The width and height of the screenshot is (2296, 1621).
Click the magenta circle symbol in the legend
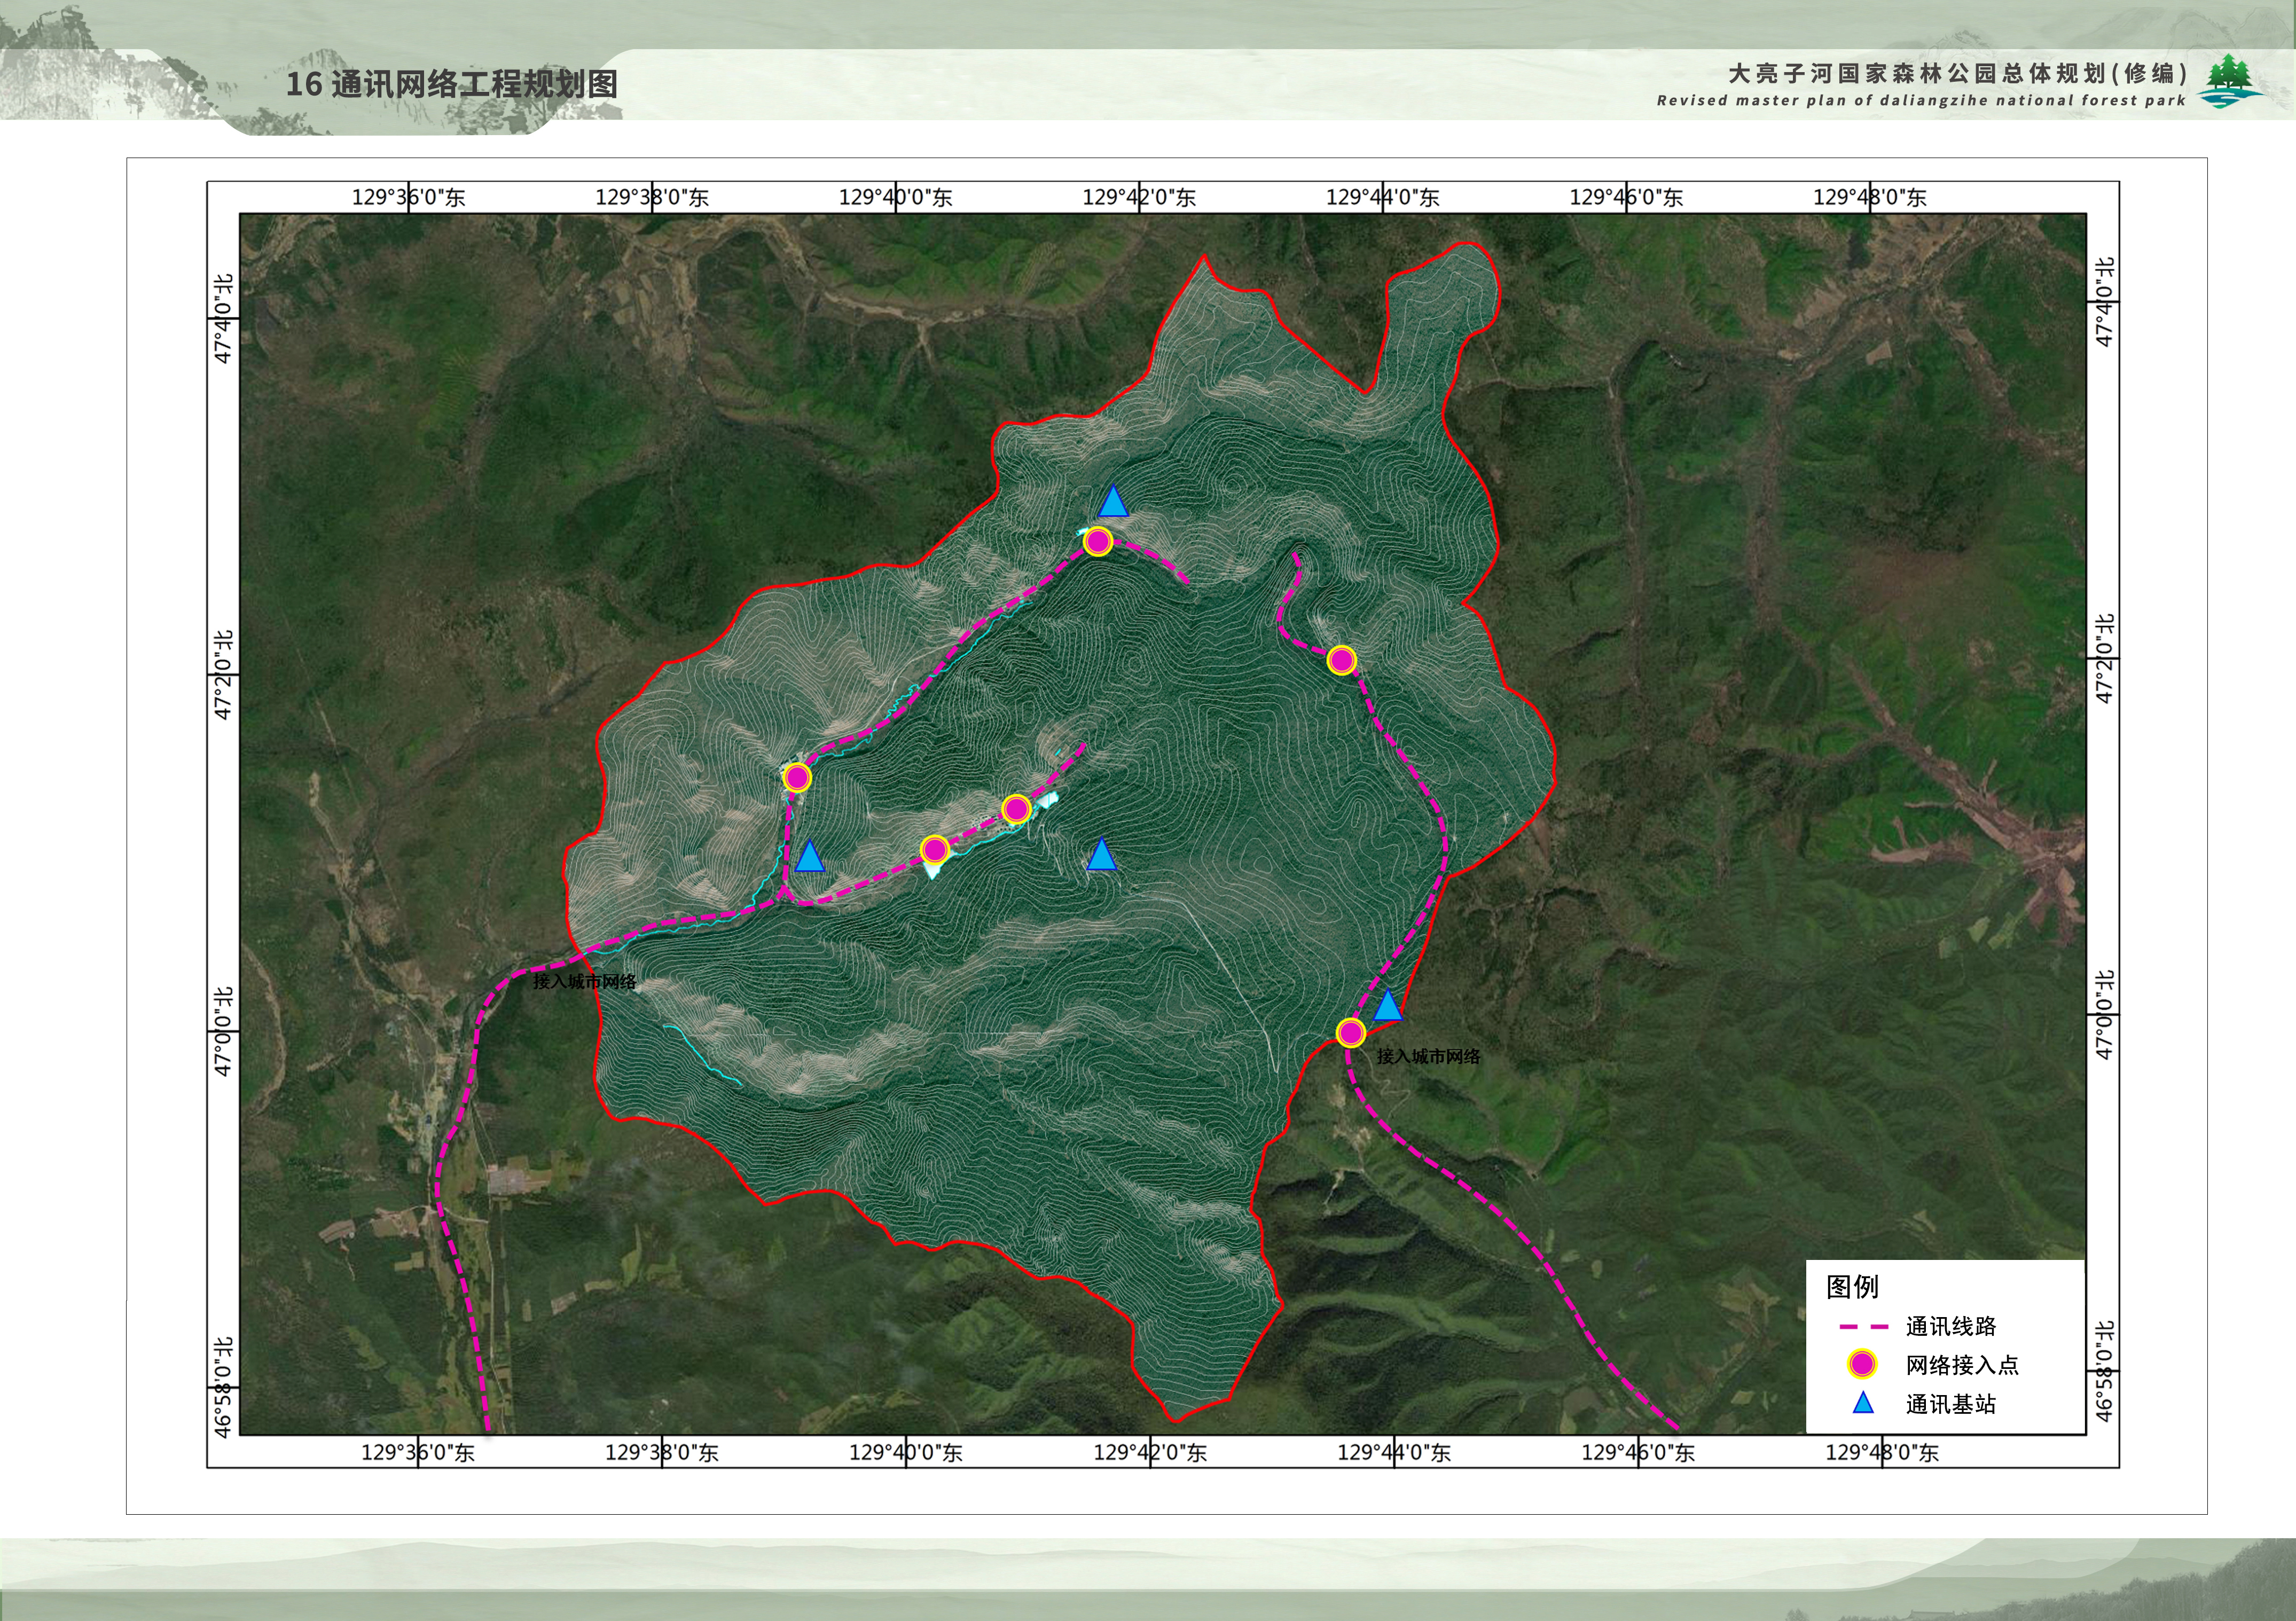click(1862, 1364)
